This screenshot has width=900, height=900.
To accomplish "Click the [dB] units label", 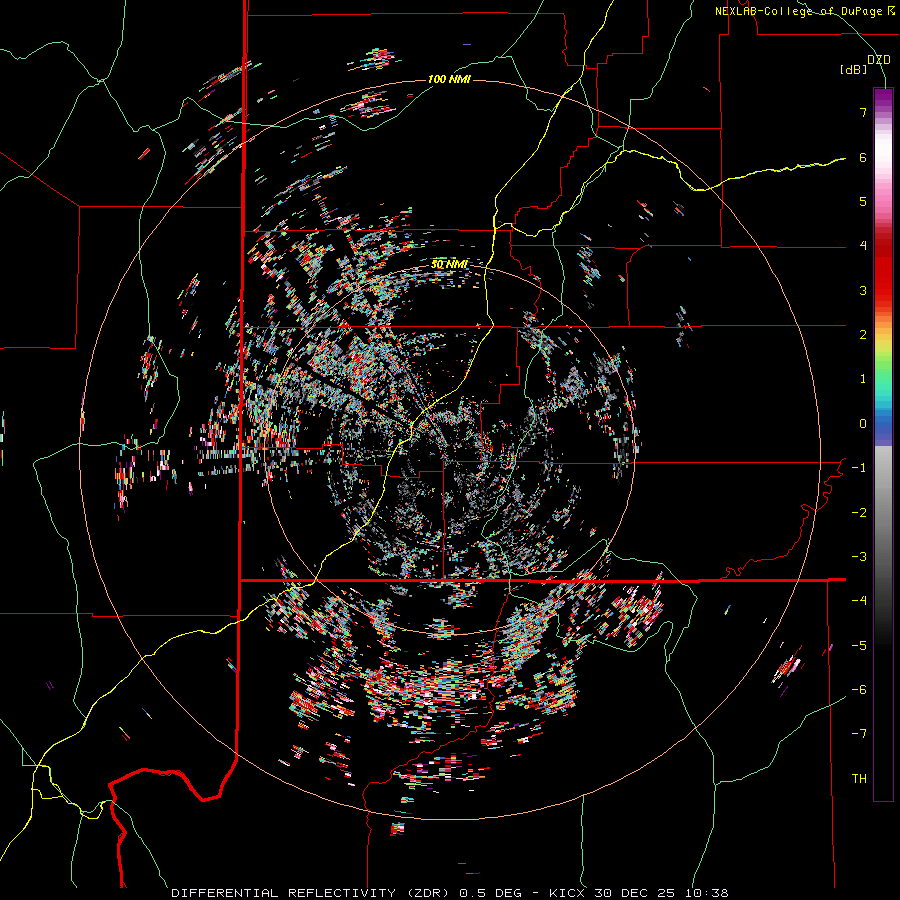I will pyautogui.click(x=854, y=70).
